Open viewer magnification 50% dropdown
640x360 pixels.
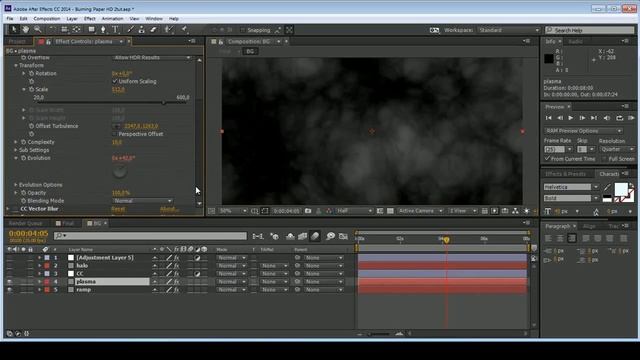pos(233,211)
